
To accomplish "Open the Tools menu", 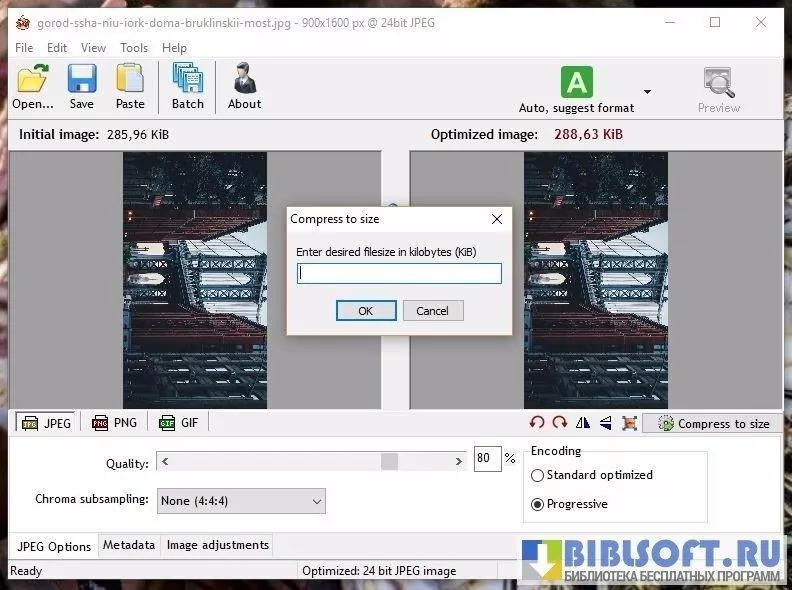I will tap(133, 47).
